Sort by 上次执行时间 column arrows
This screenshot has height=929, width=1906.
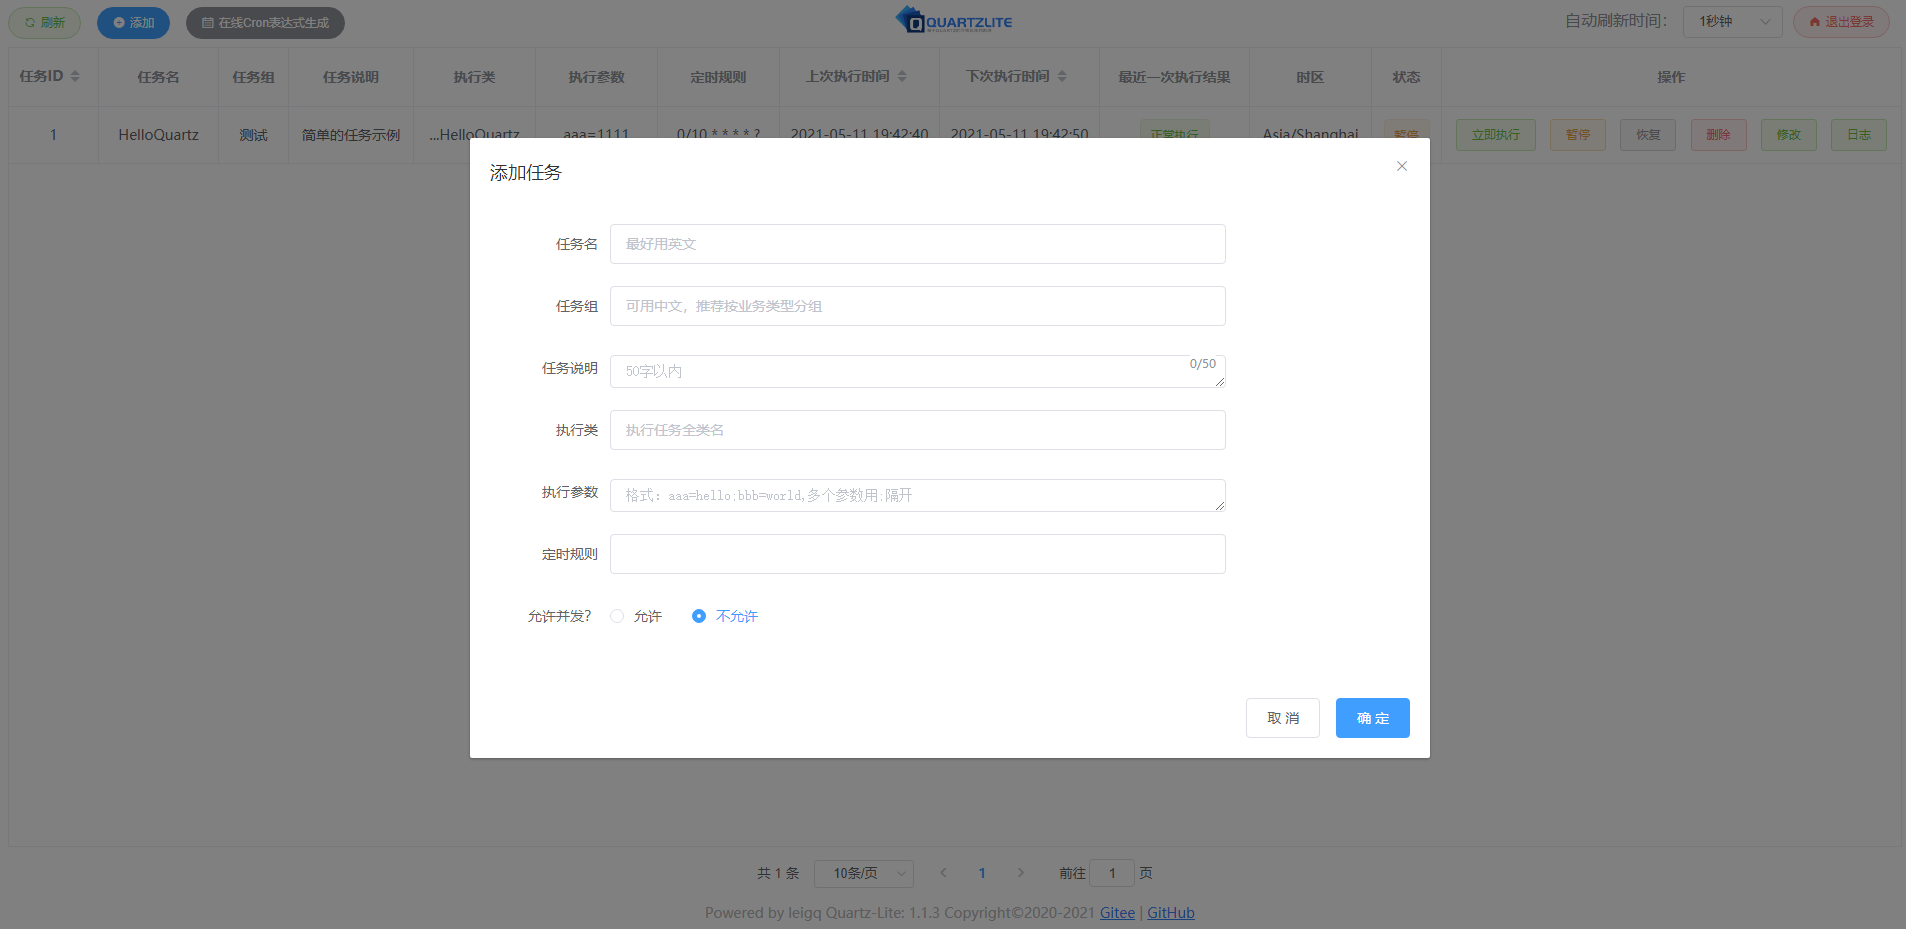902,77
